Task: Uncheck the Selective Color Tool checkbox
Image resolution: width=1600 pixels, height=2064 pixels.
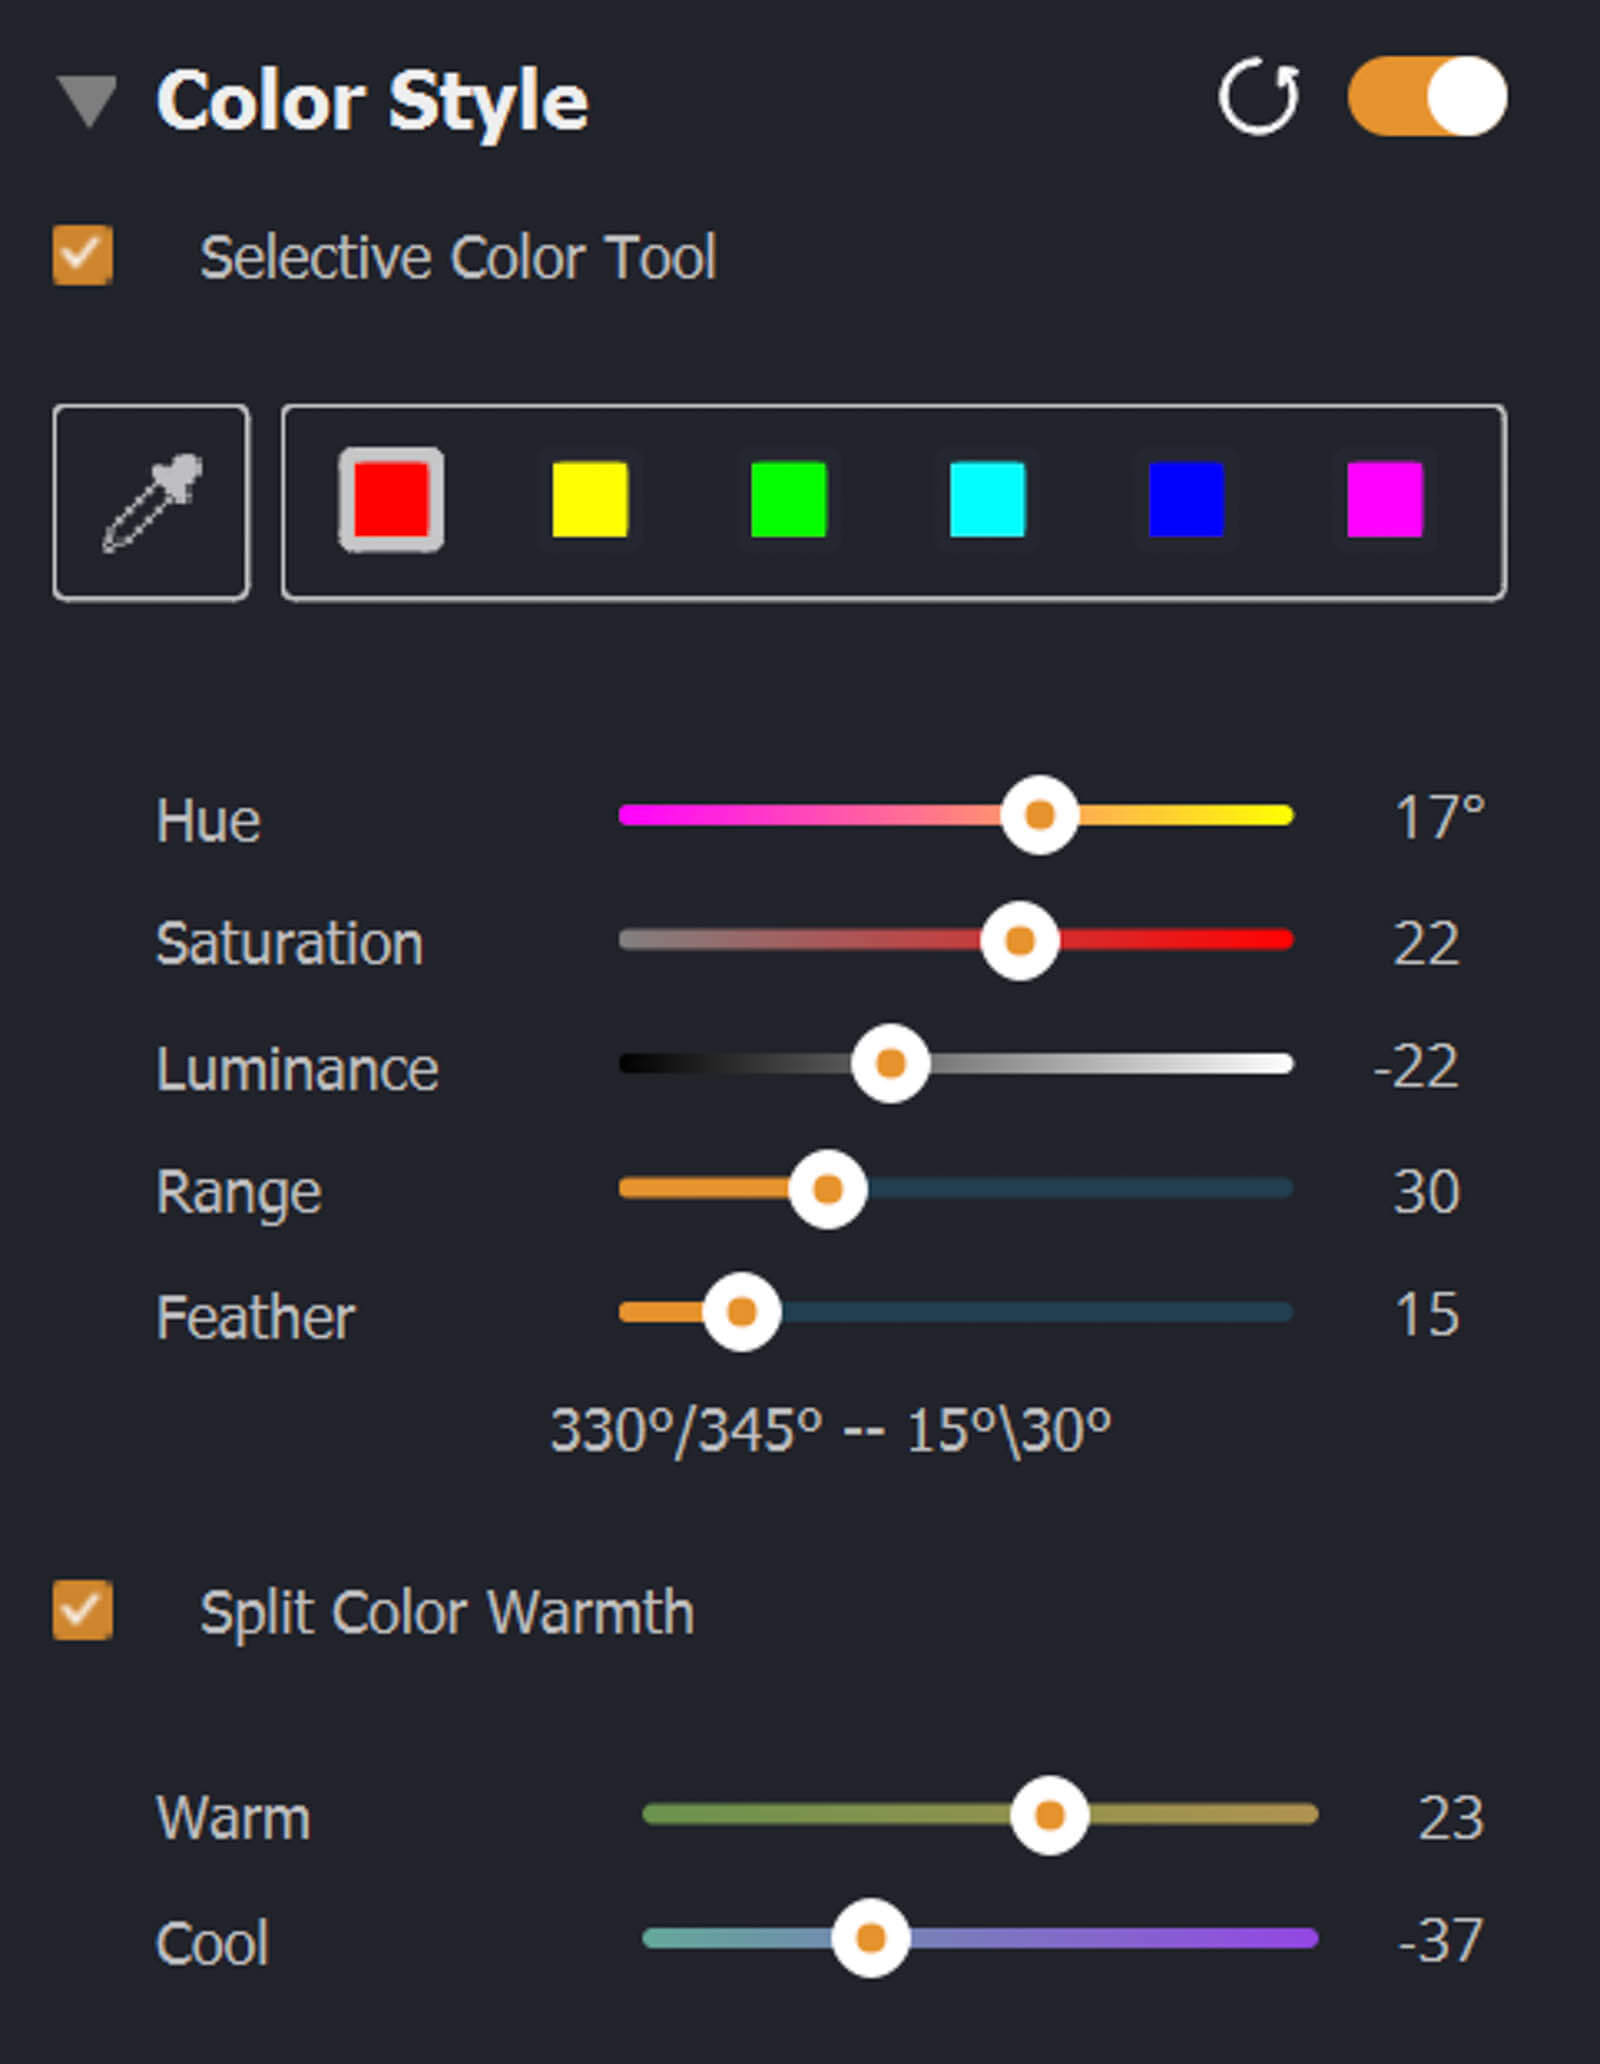Action: 83,256
